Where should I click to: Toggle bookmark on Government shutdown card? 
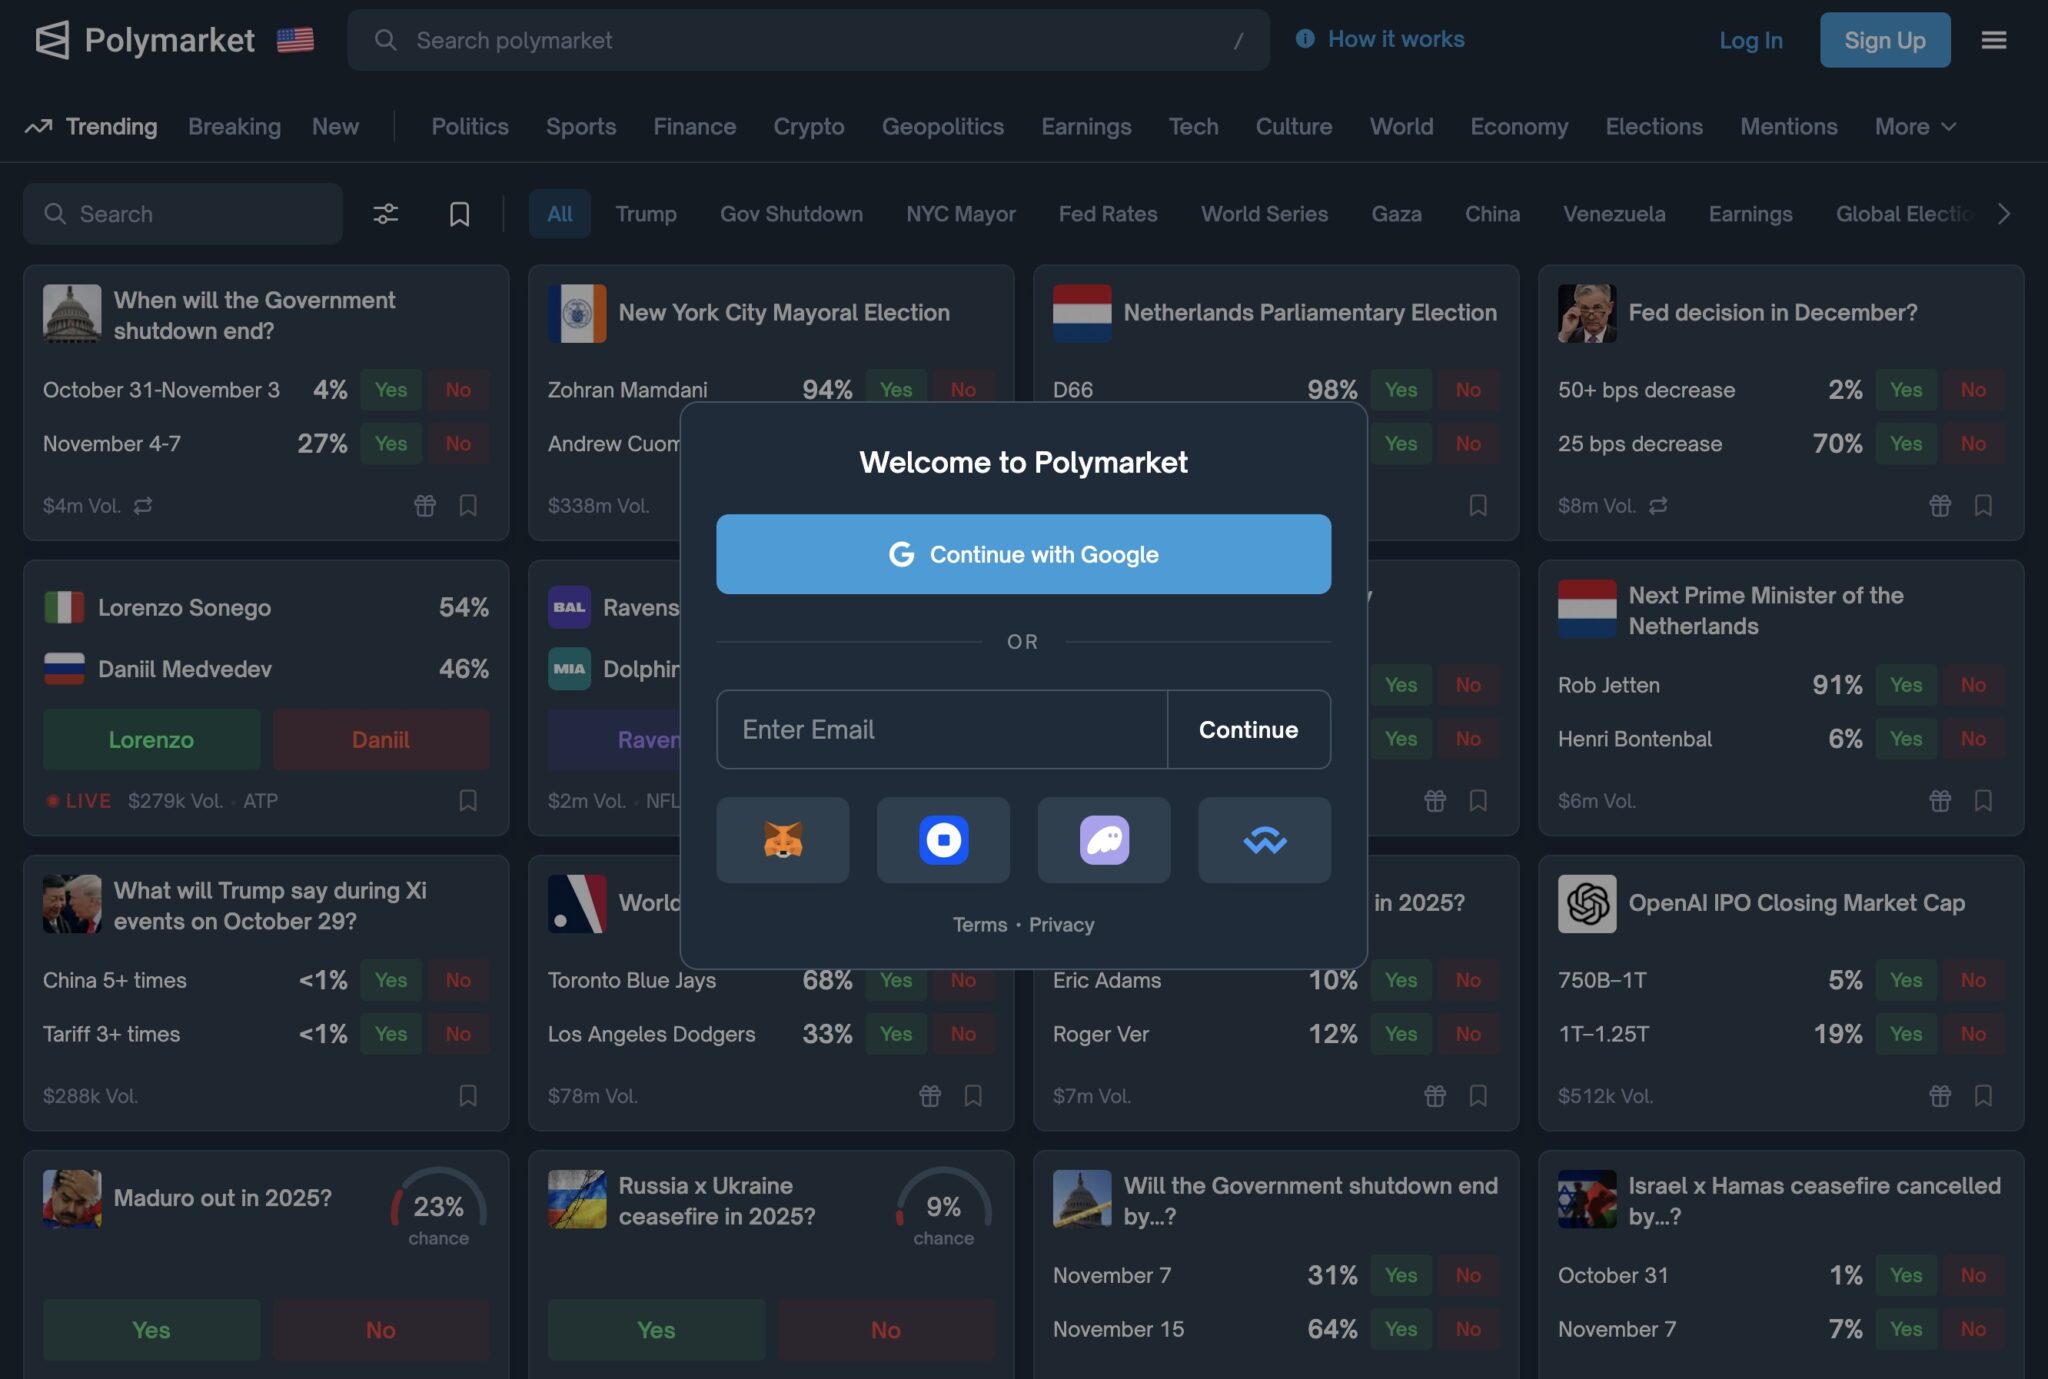tap(467, 506)
